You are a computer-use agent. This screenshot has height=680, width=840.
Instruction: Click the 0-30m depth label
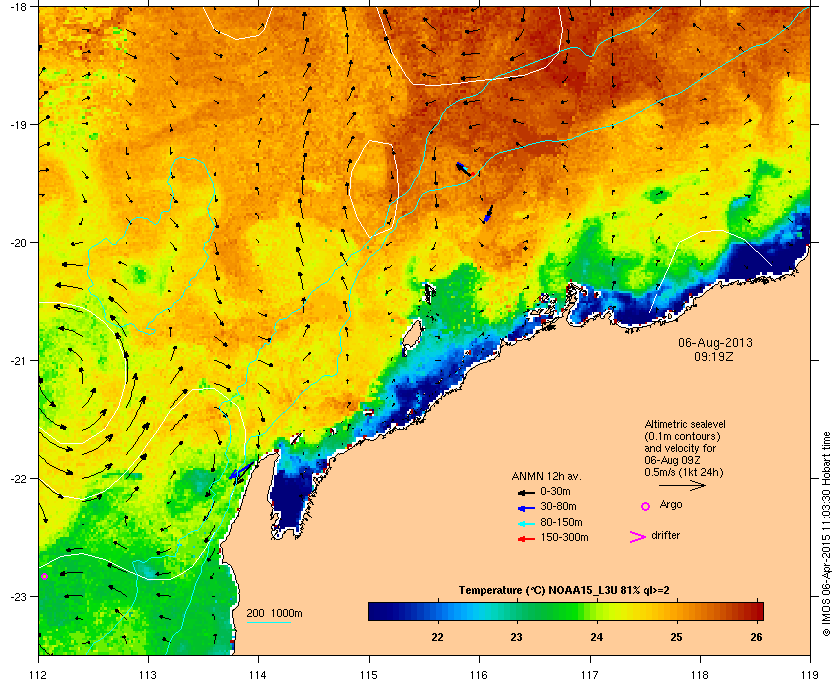[555, 491]
